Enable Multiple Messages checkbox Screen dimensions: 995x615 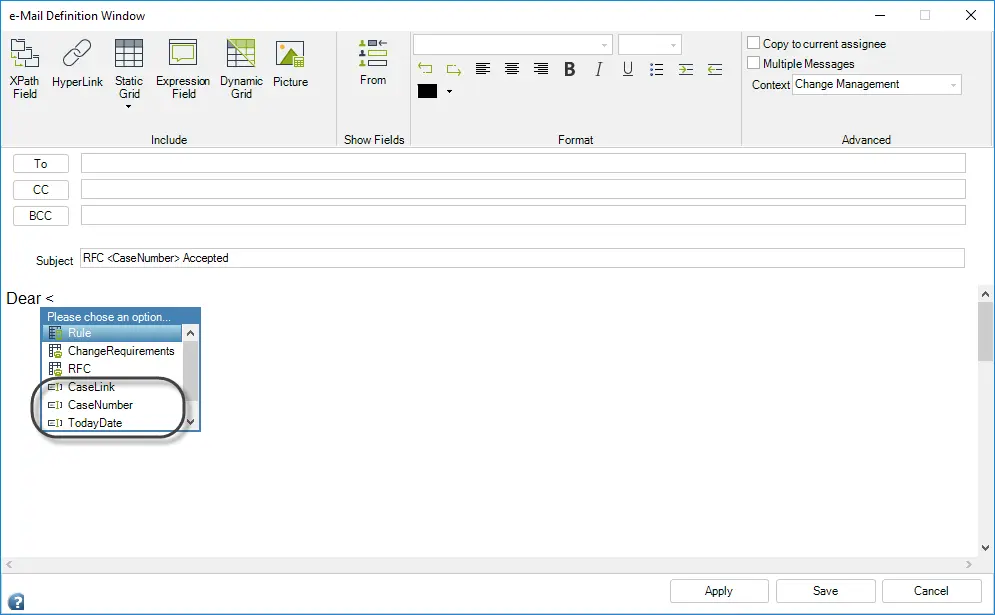[x=753, y=63]
